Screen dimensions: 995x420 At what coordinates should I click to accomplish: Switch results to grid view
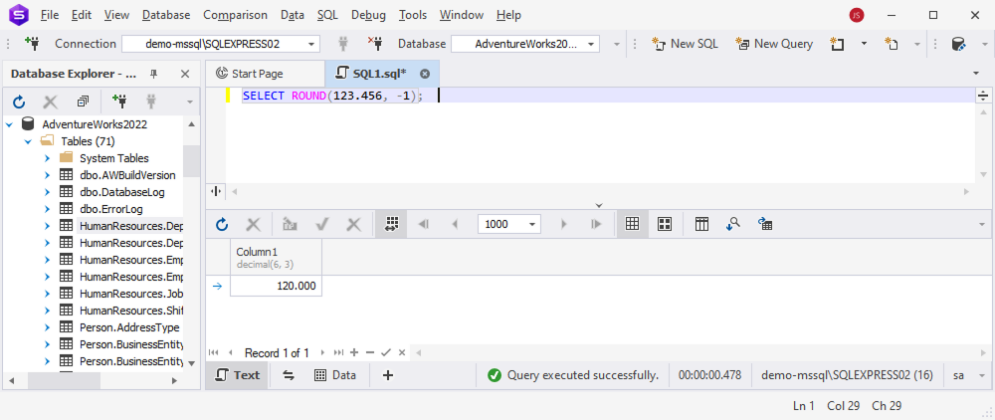(x=632, y=225)
